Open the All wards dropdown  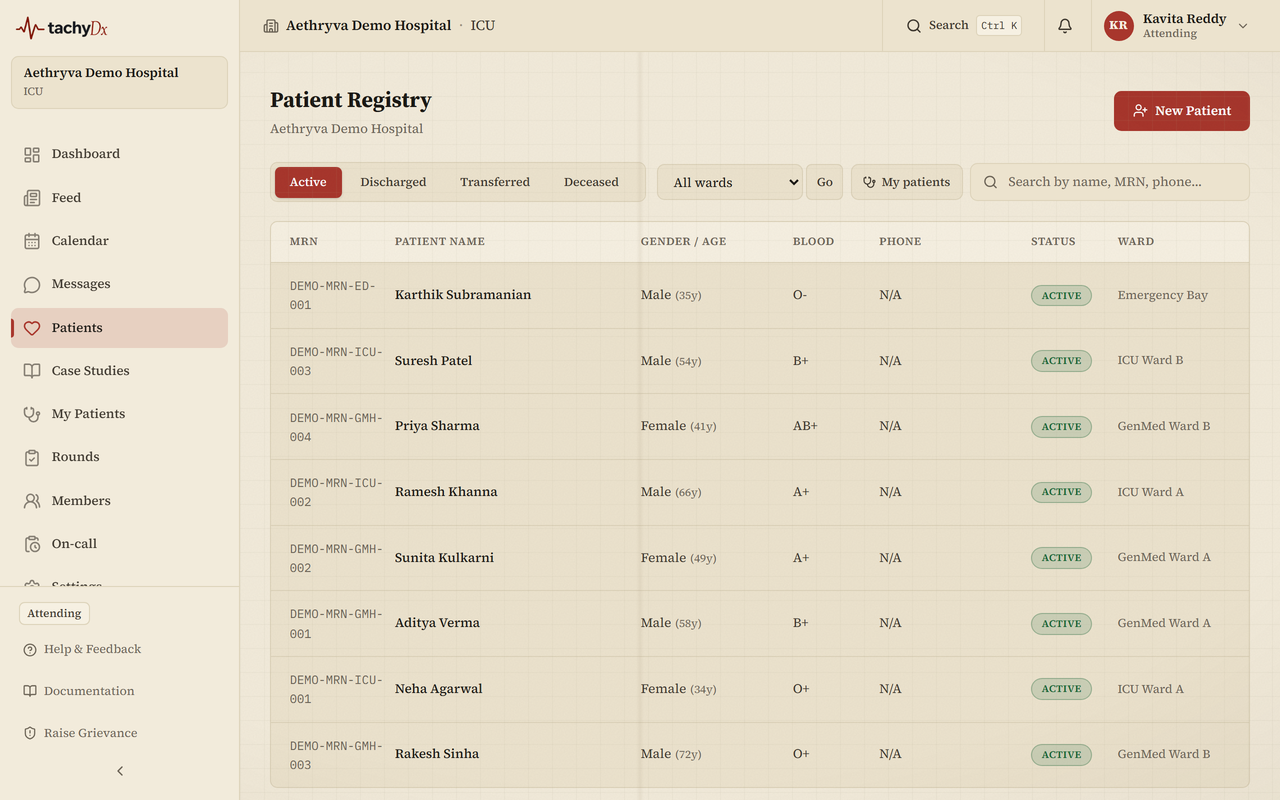(x=730, y=182)
